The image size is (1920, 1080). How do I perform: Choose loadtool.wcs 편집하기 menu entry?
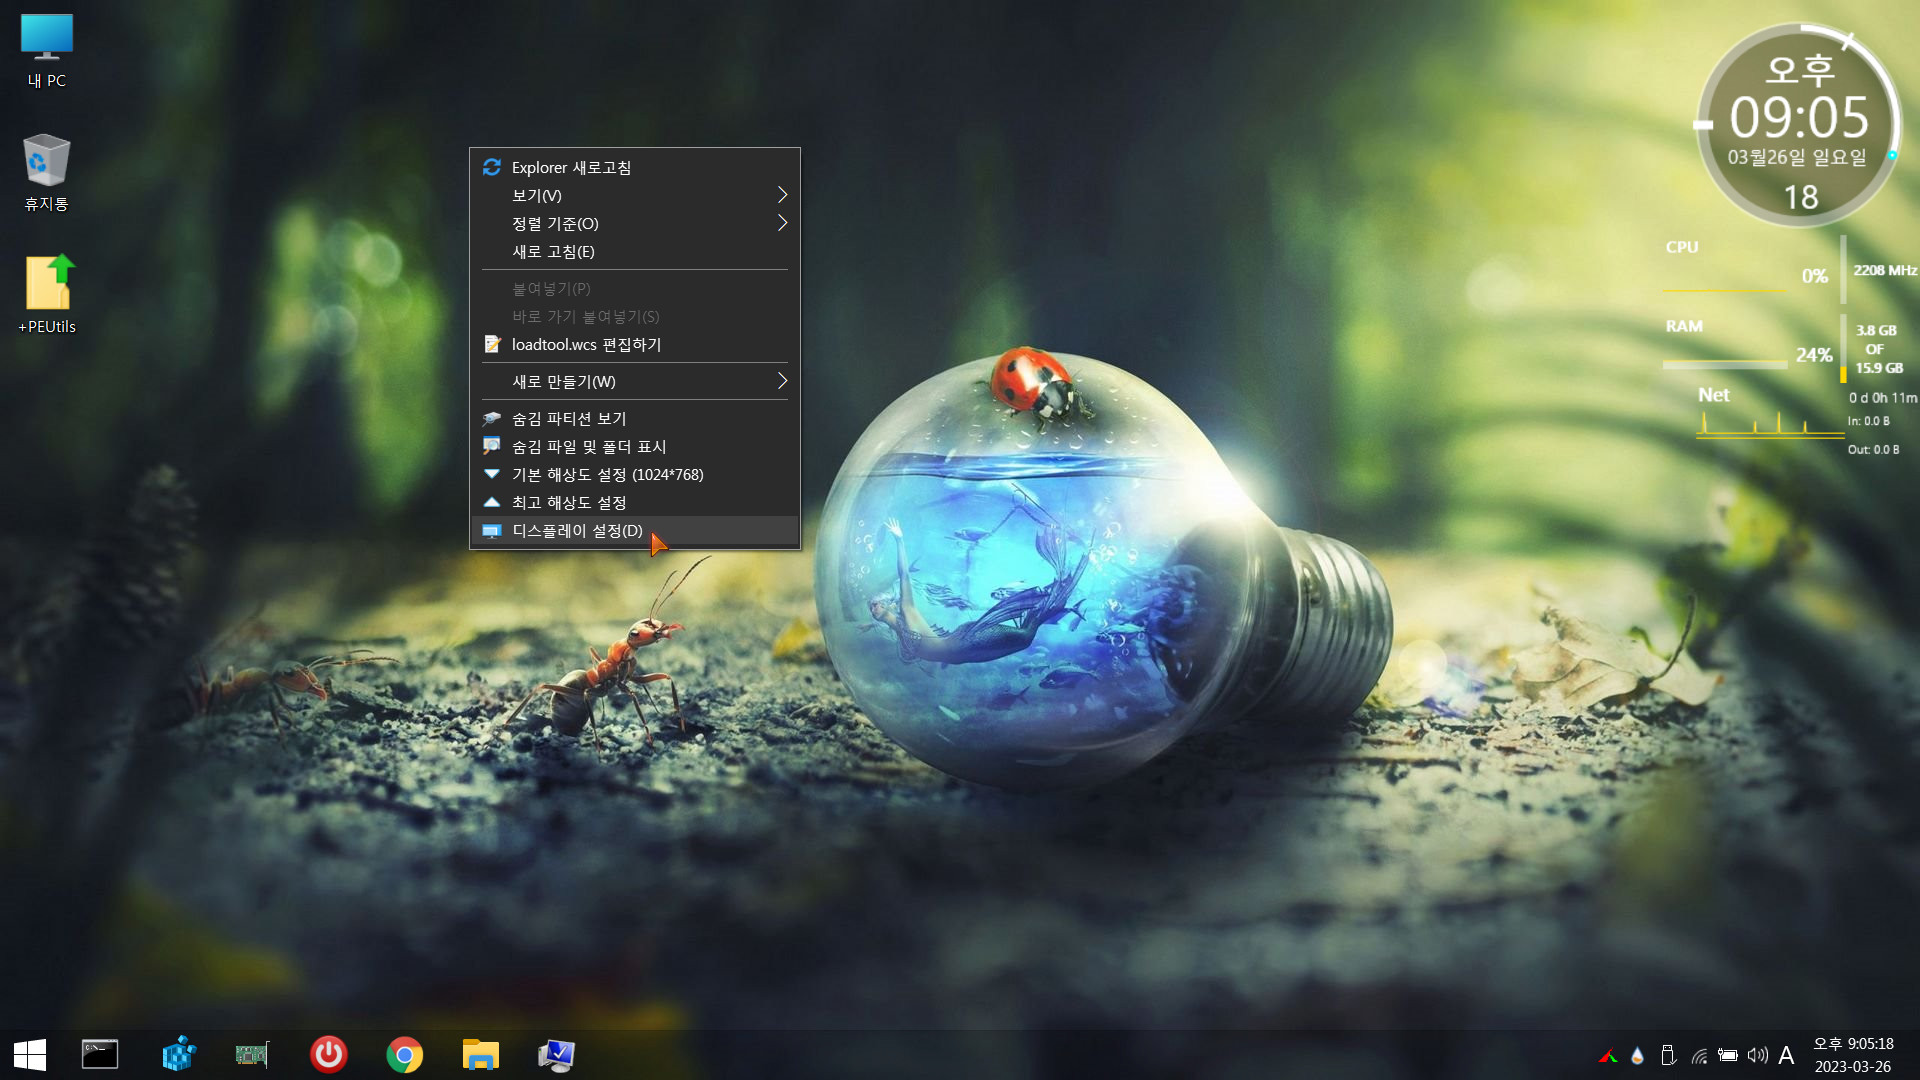[x=634, y=344]
